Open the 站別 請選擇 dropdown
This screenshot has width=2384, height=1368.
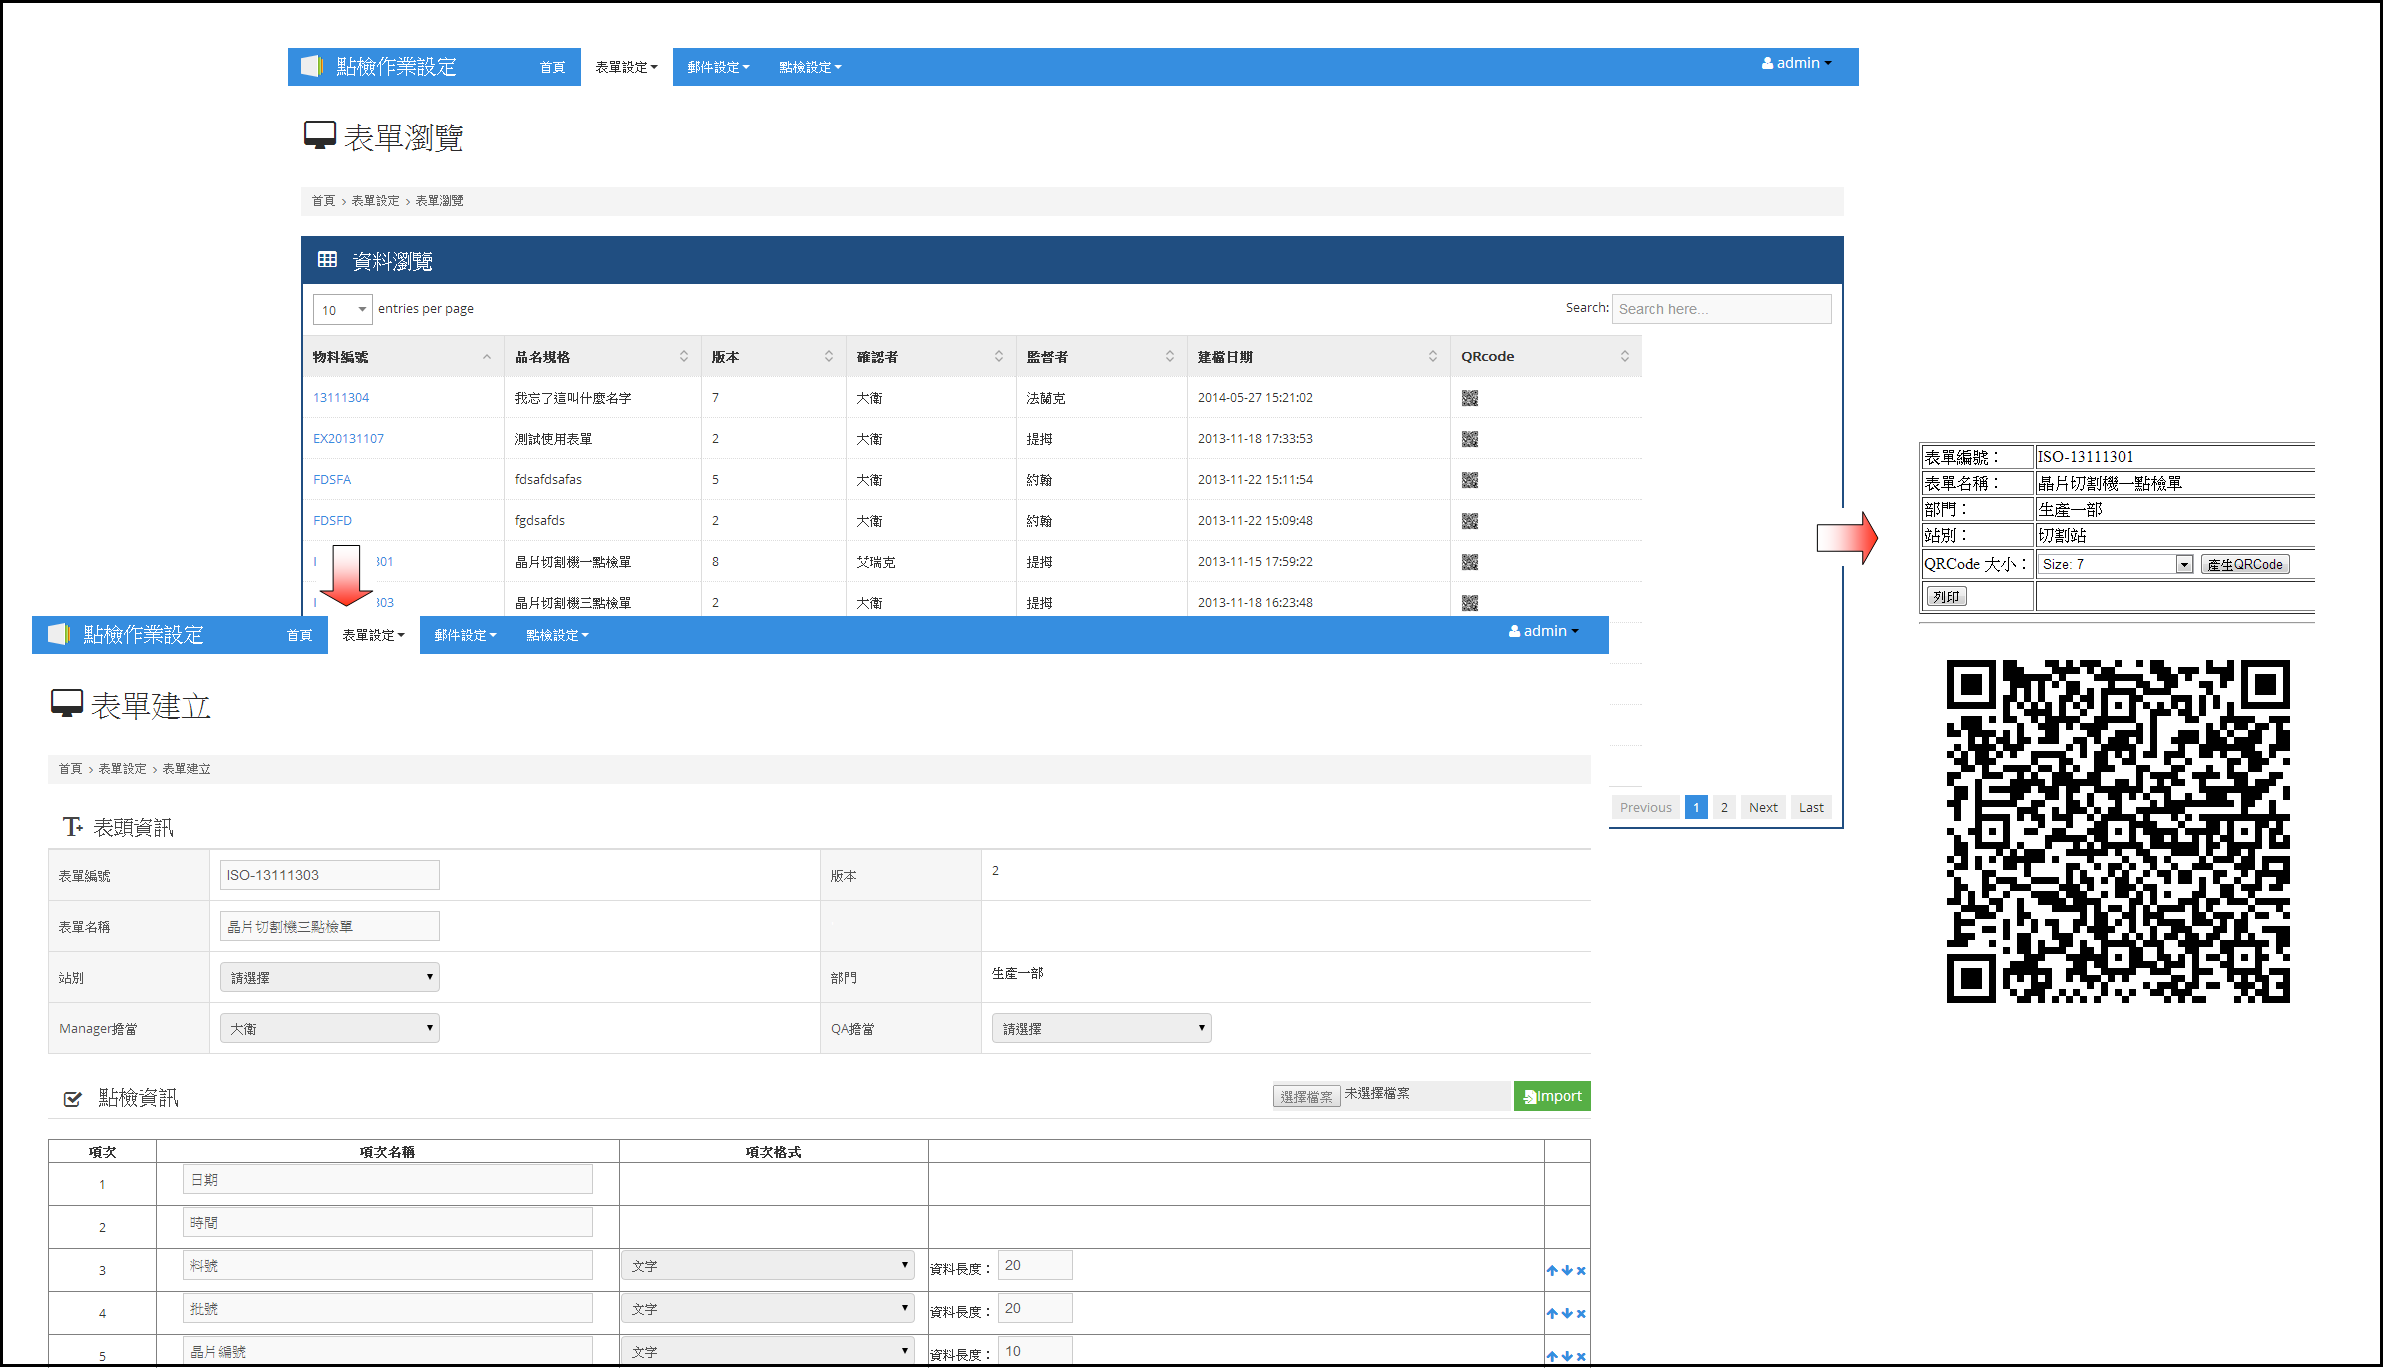pyautogui.click(x=329, y=977)
